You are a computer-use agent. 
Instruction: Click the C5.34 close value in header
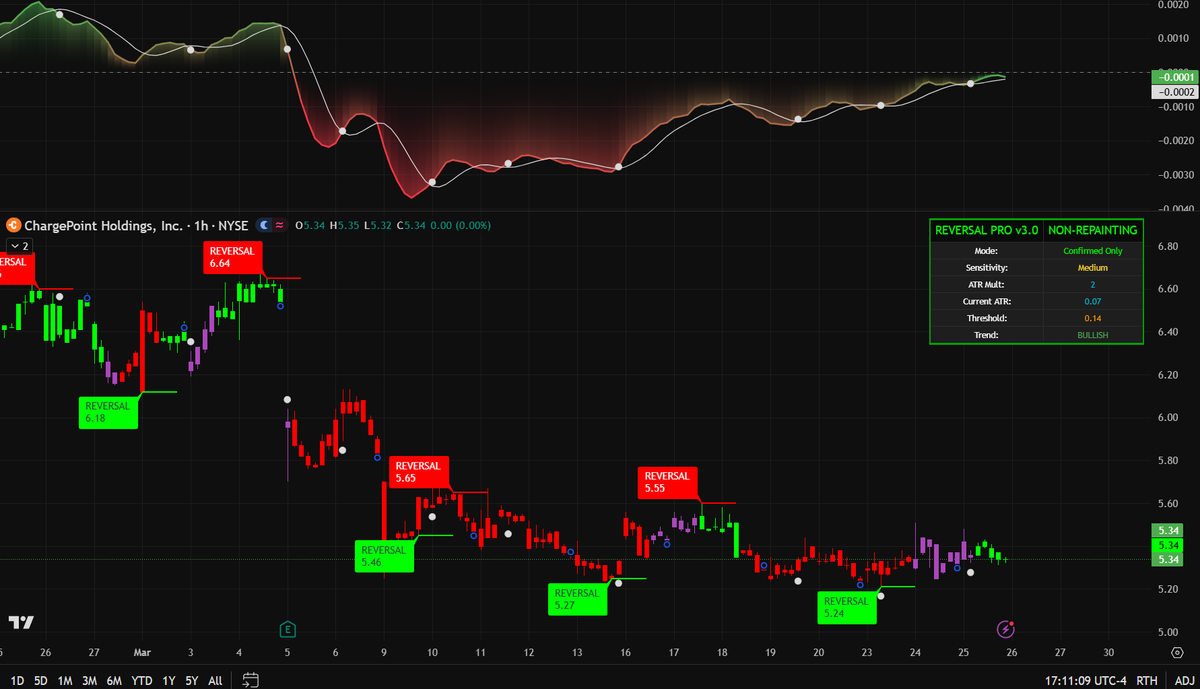click(x=413, y=226)
